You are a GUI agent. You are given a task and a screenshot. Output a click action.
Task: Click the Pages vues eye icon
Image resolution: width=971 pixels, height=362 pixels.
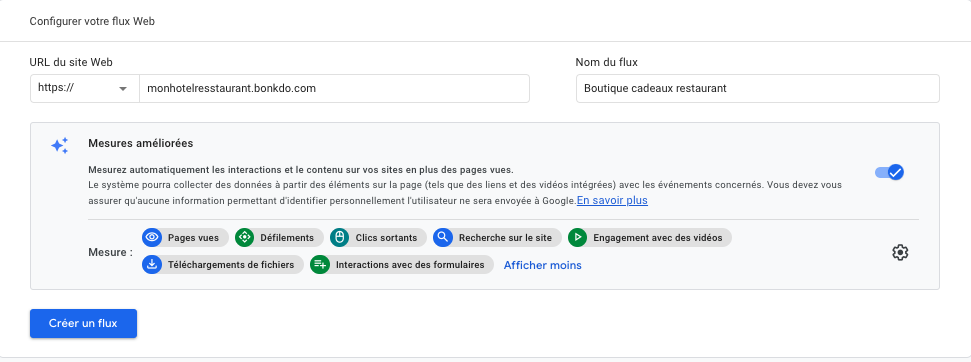(152, 238)
